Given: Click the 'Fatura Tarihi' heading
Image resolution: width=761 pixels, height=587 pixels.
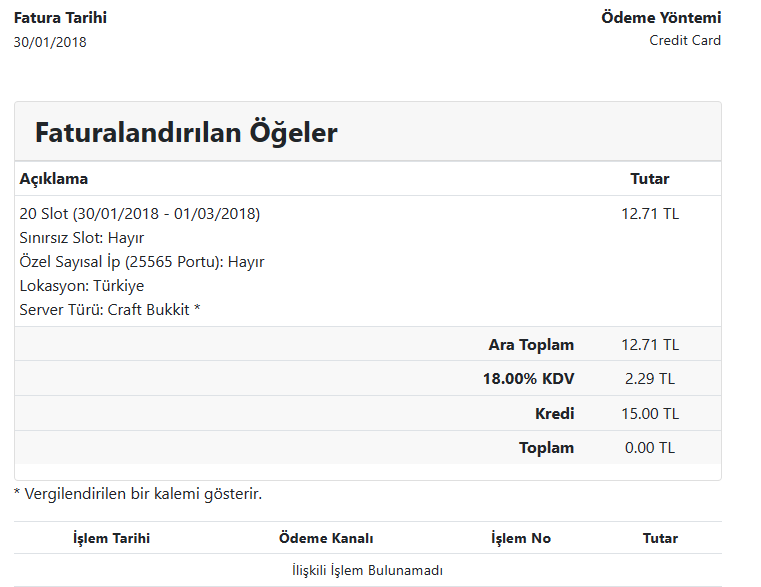Looking at the screenshot, I should [60, 18].
